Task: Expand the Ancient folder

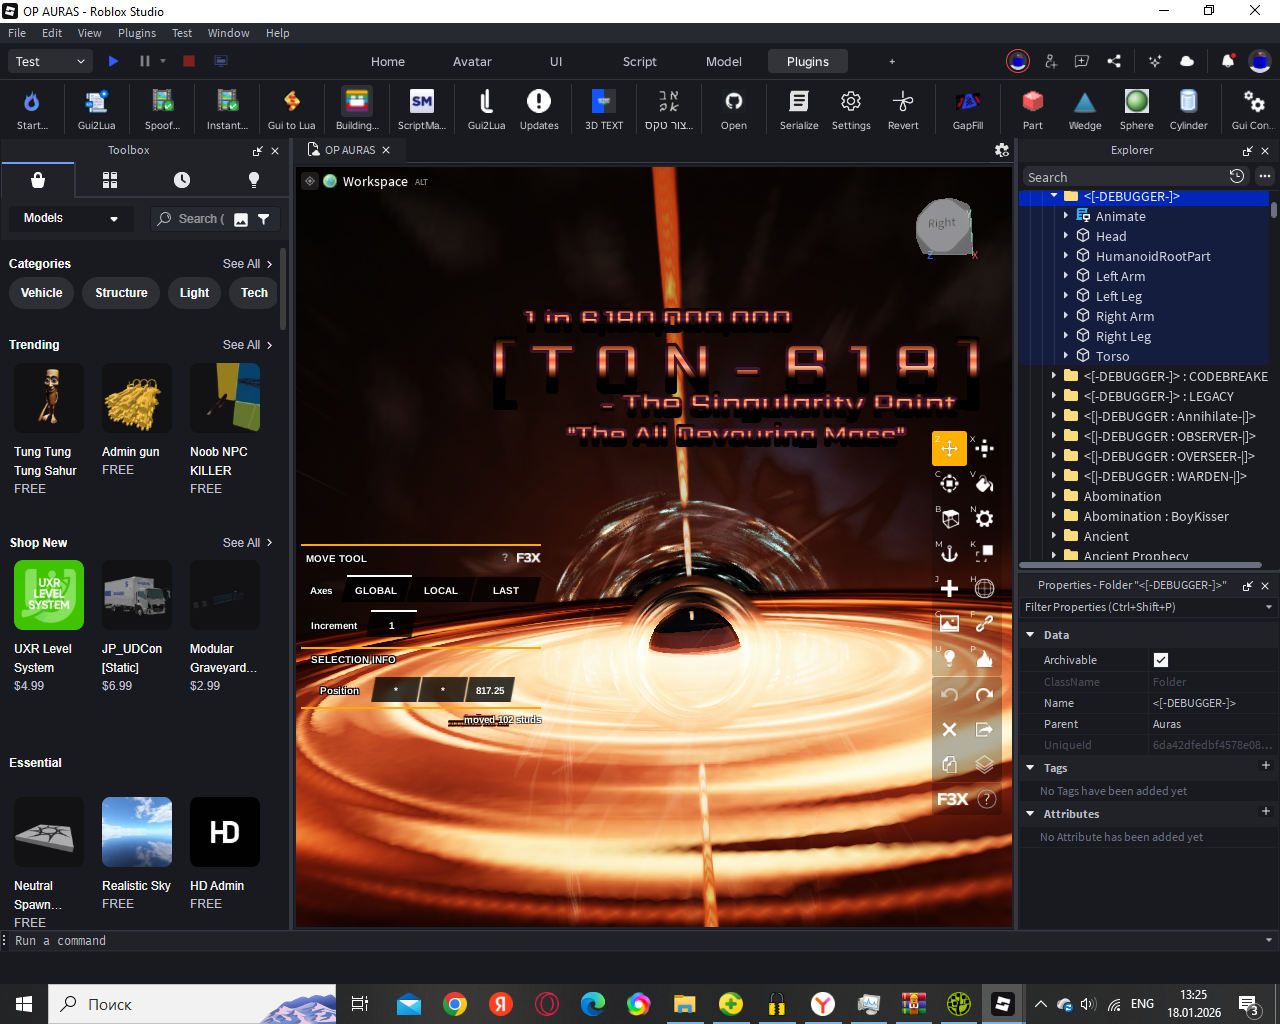Action: coord(1054,536)
